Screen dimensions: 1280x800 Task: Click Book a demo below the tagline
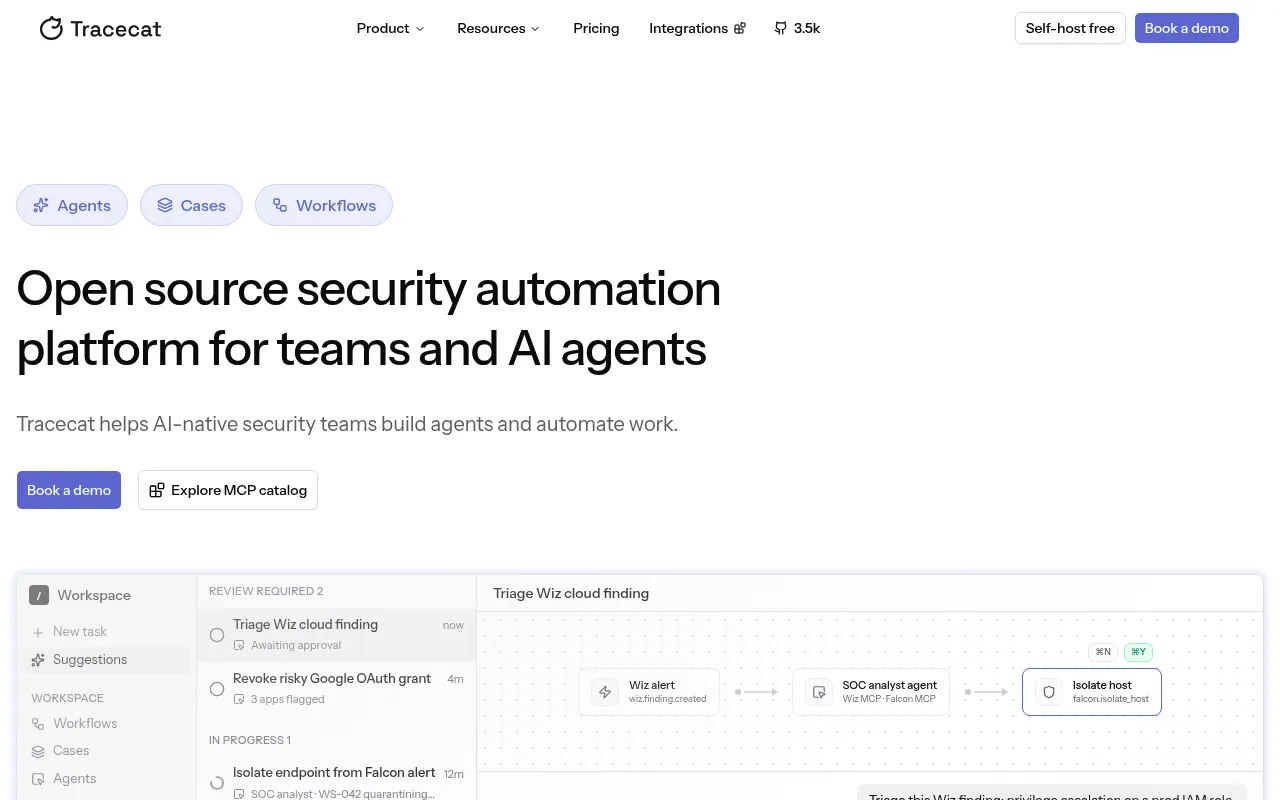(x=69, y=490)
